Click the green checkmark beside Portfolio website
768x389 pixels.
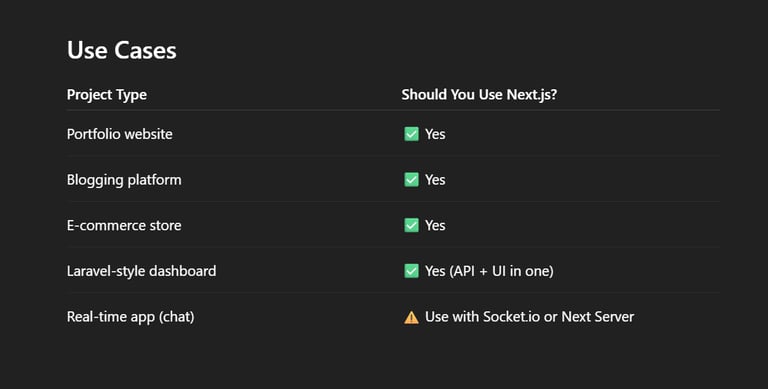pos(411,134)
